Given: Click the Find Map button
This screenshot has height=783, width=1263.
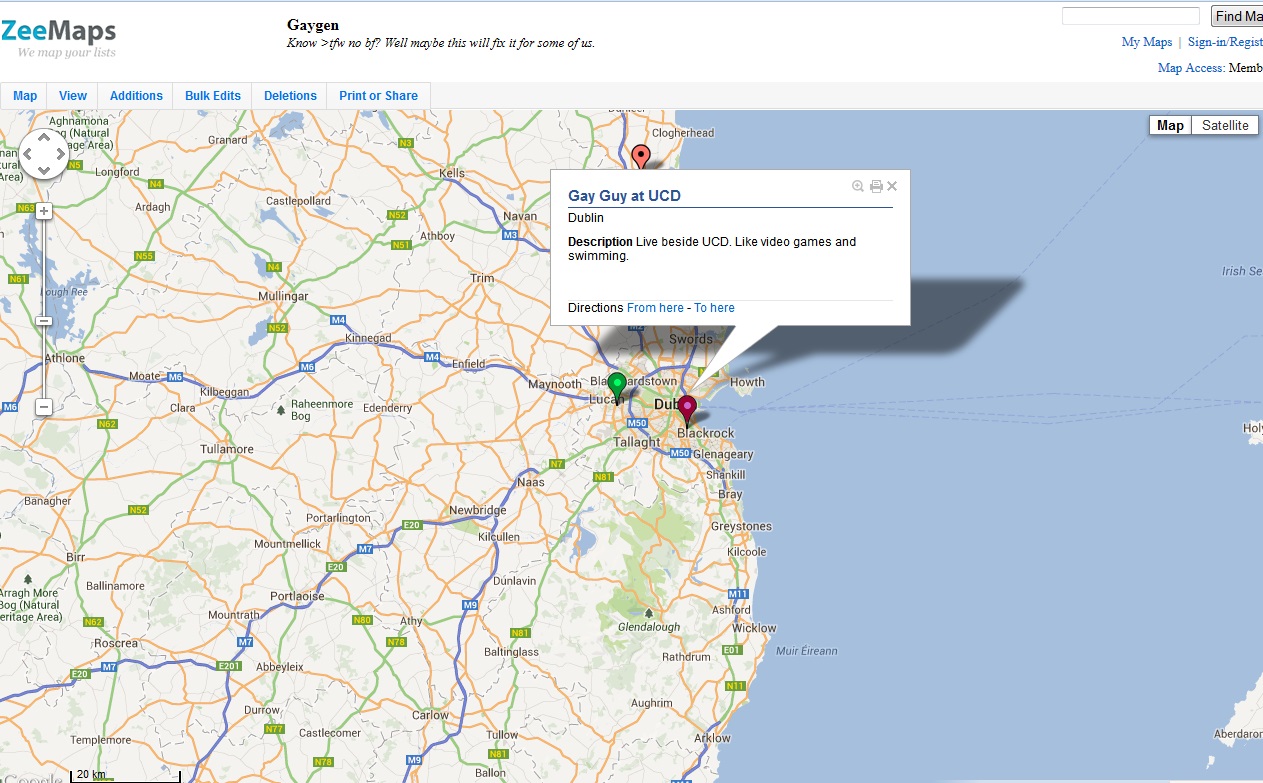Looking at the screenshot, I should point(1237,16).
